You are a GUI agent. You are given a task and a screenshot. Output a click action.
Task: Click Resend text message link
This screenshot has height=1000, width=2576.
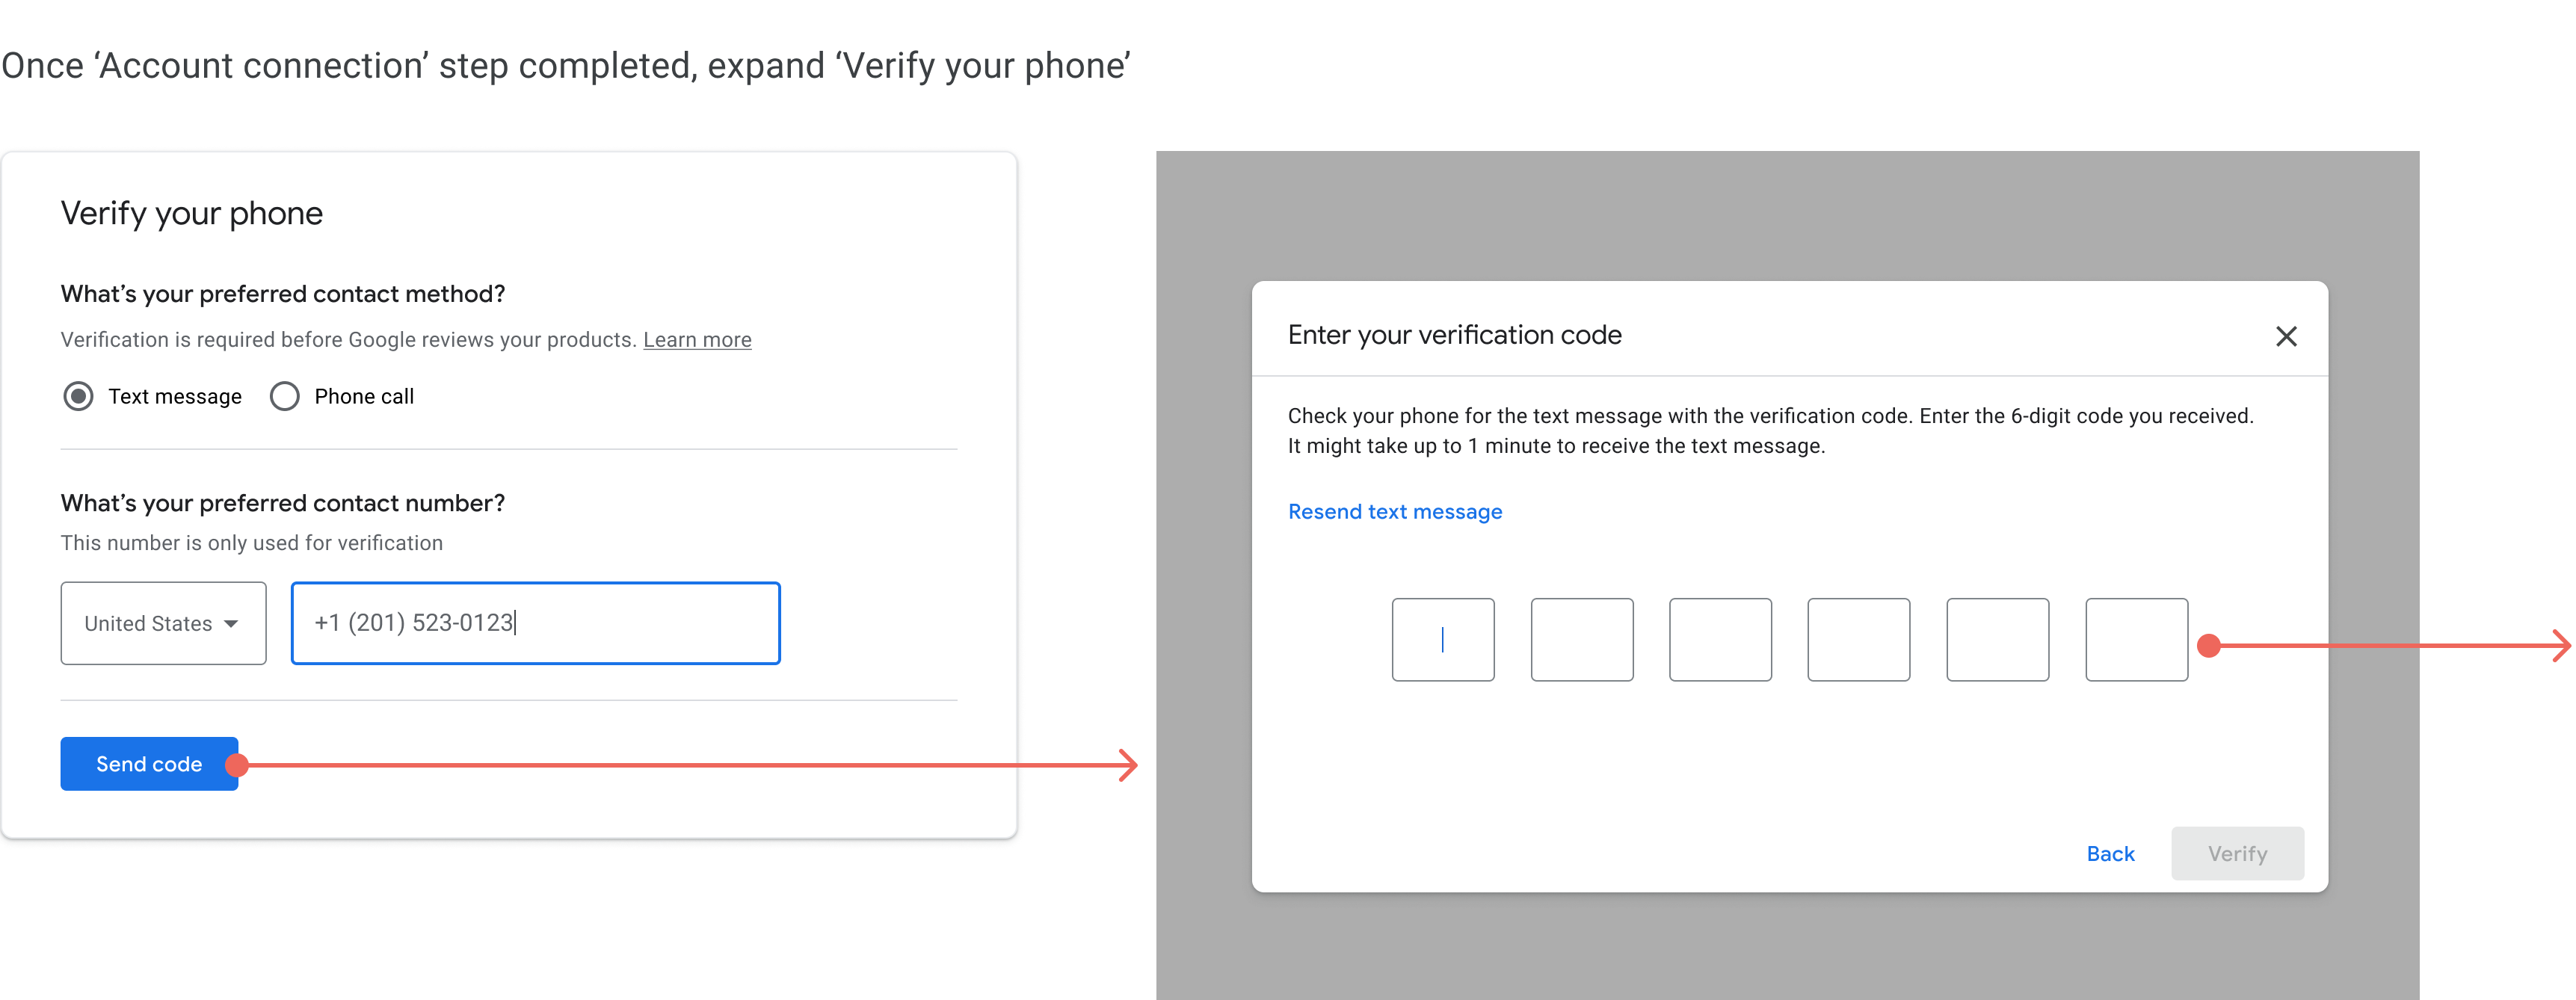(x=1394, y=512)
